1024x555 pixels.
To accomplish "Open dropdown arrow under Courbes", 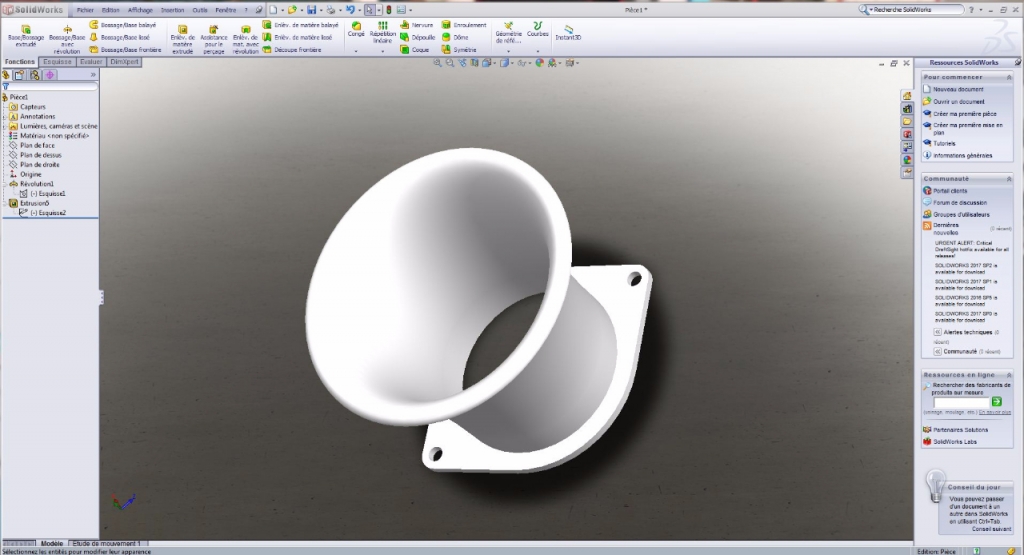I will click(537, 51).
